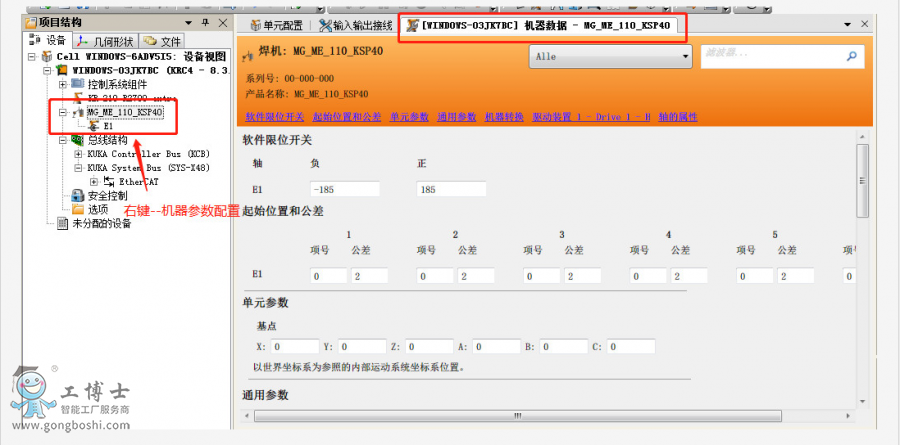Click the vertical scrollbar down arrow

click(862, 401)
